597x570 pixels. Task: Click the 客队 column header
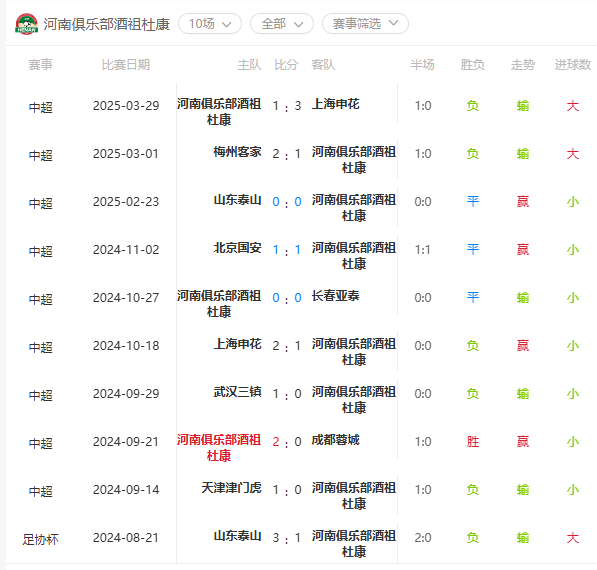click(x=323, y=65)
